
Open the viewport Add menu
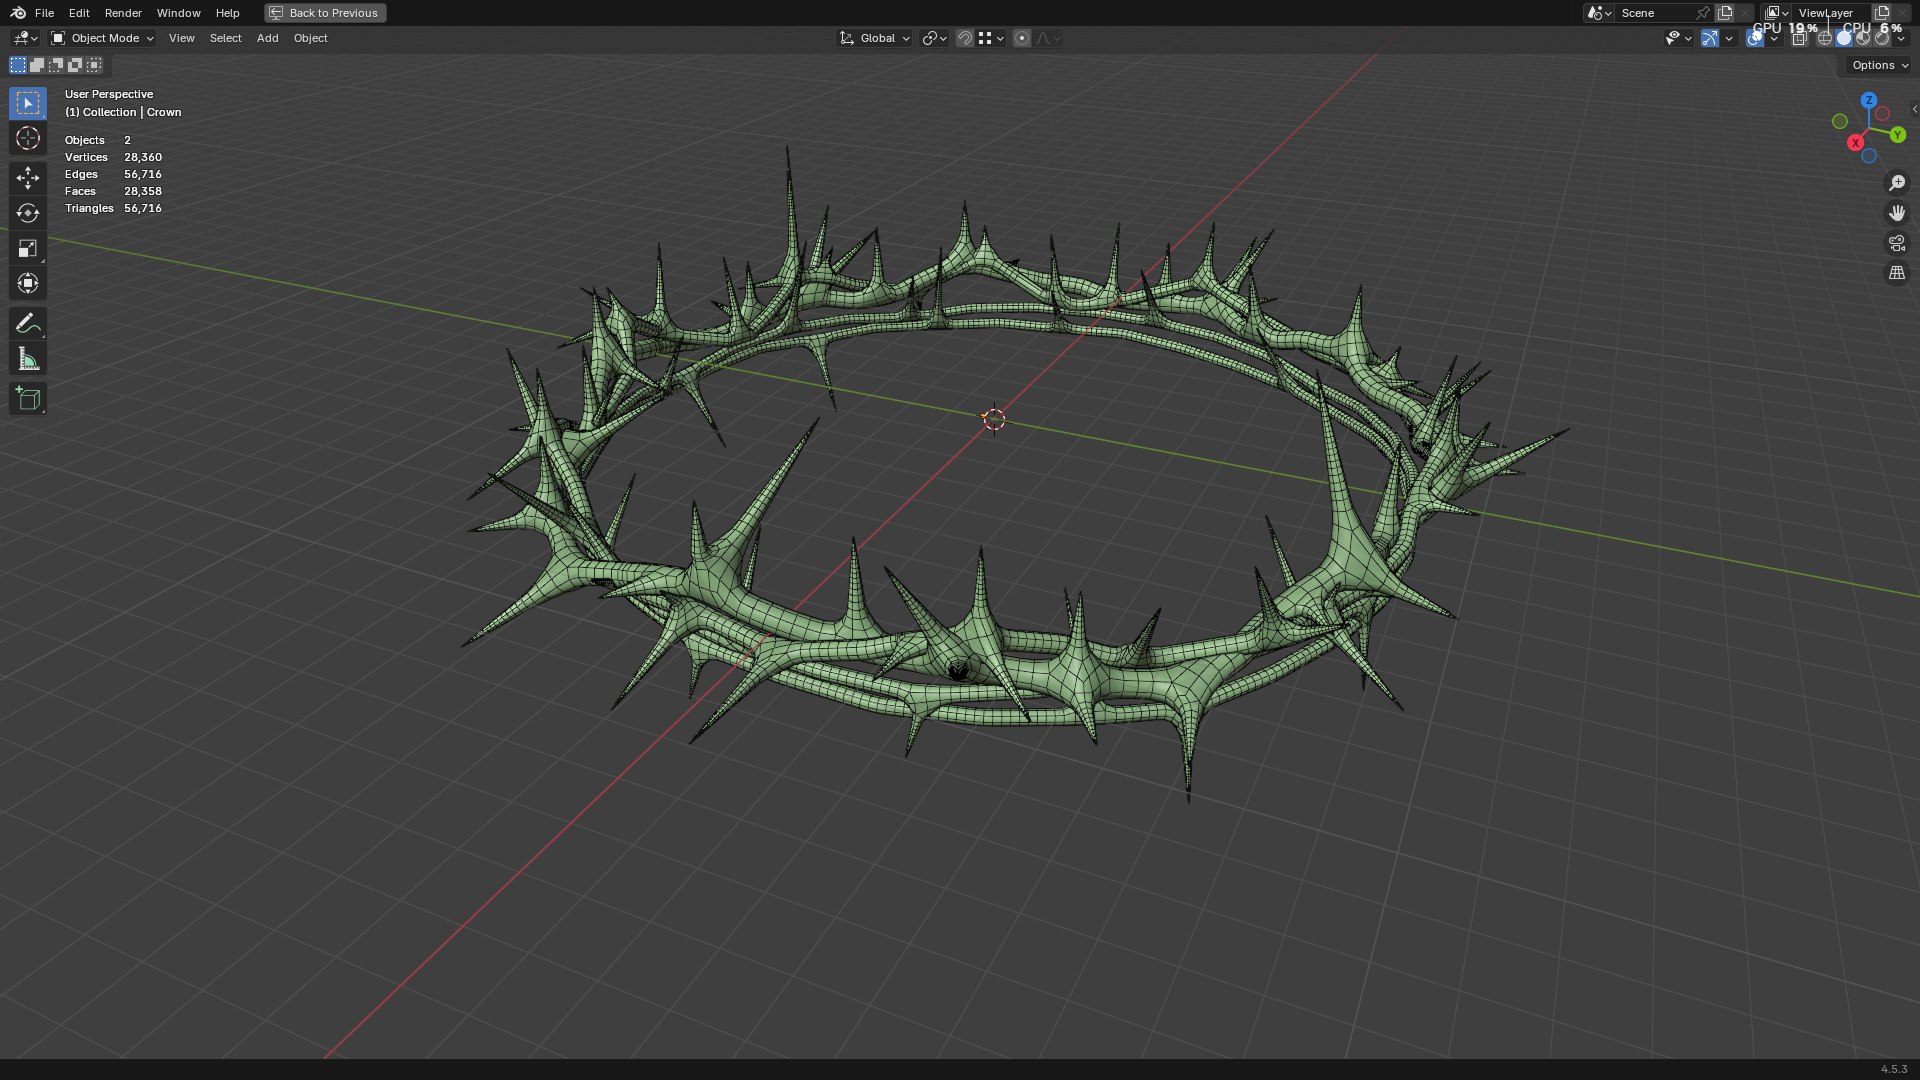(x=267, y=38)
